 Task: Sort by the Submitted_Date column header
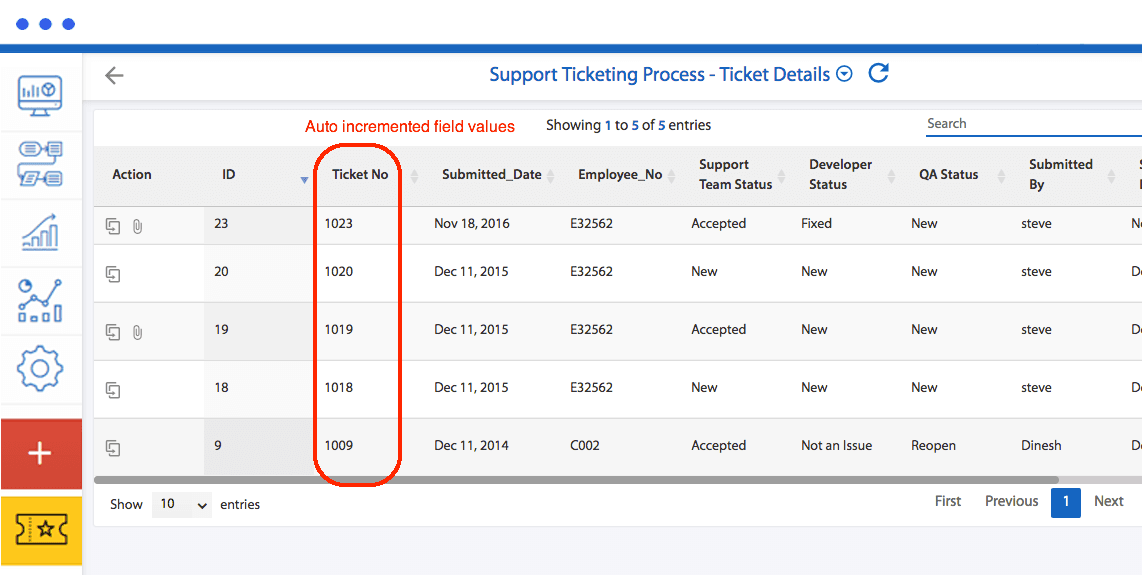point(492,175)
